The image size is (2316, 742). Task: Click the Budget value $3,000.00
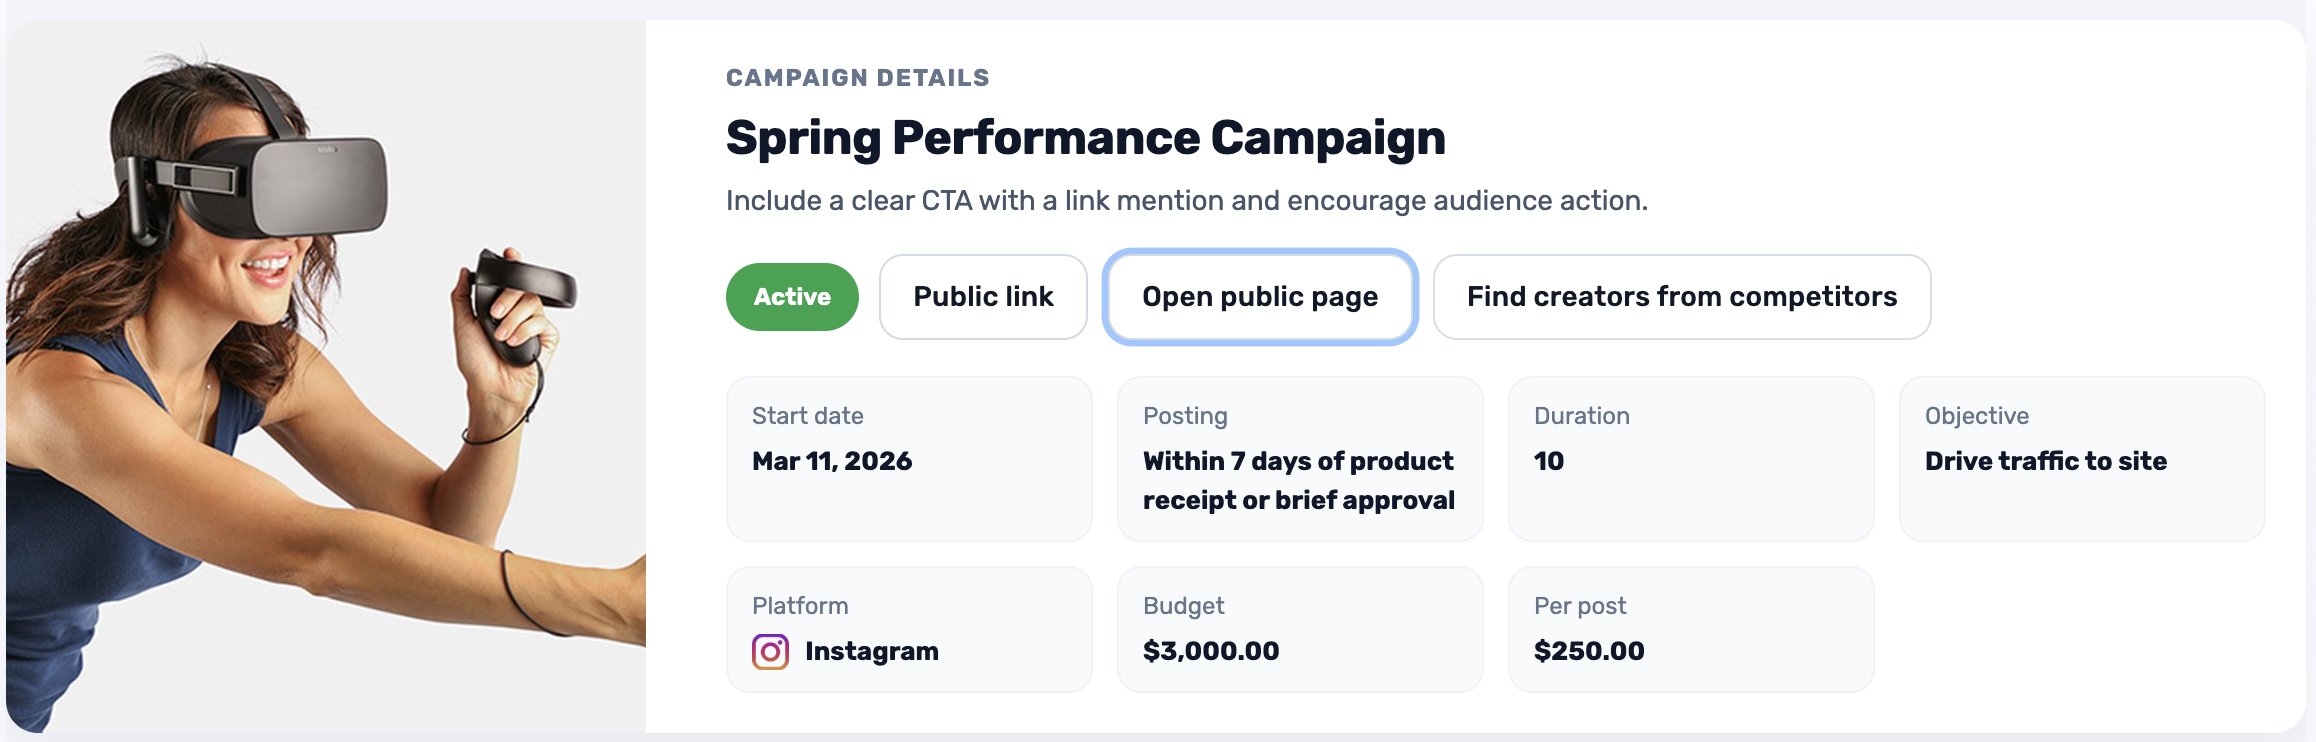click(x=1211, y=650)
